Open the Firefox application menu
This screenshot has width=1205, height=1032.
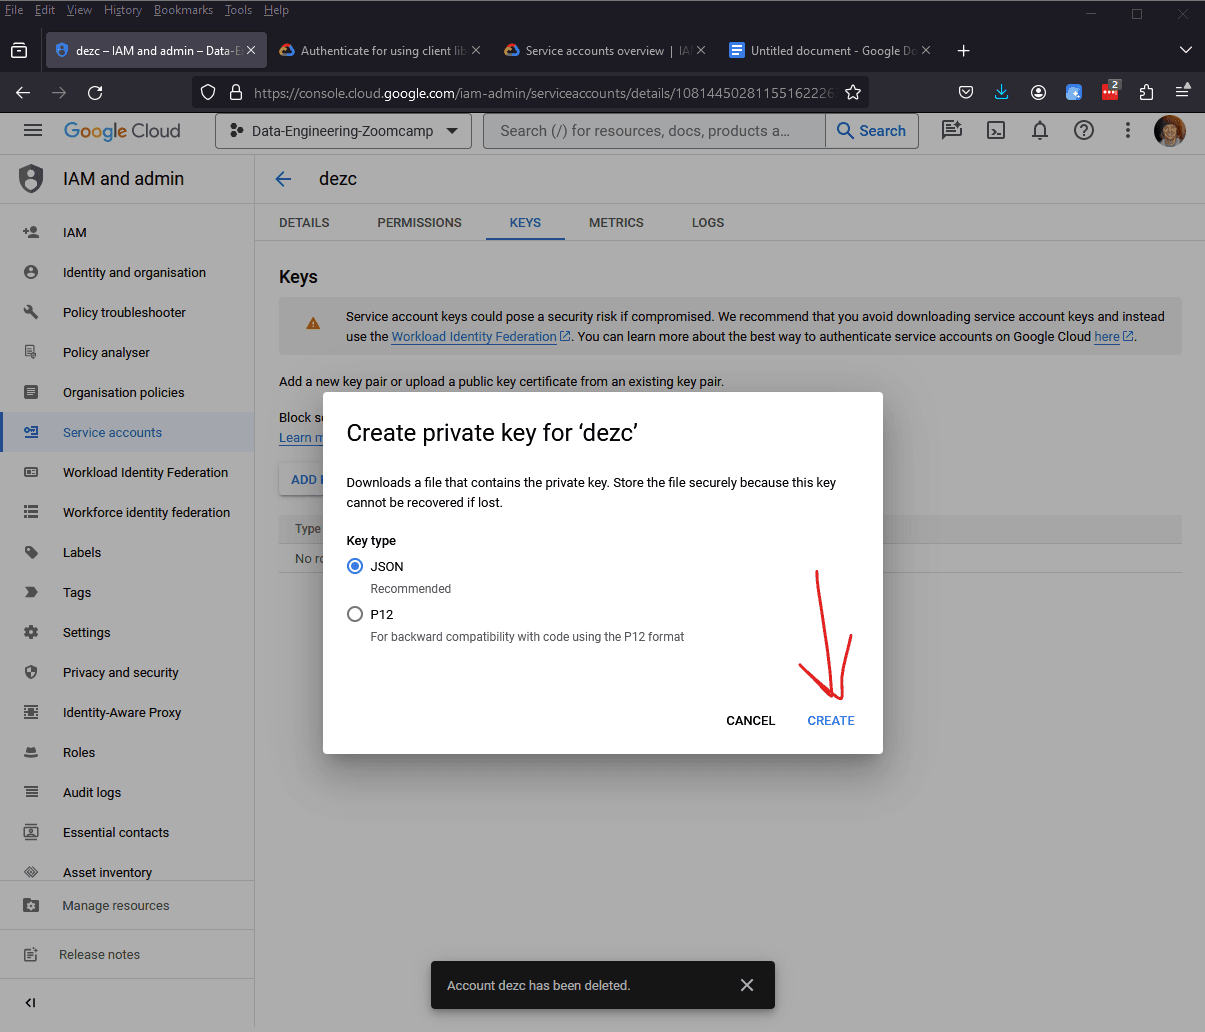[1182, 92]
